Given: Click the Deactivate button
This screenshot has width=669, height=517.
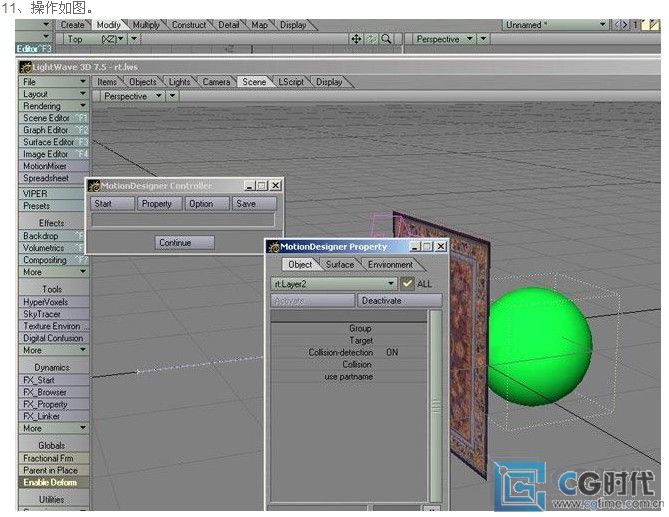Looking at the screenshot, I should tap(399, 301).
